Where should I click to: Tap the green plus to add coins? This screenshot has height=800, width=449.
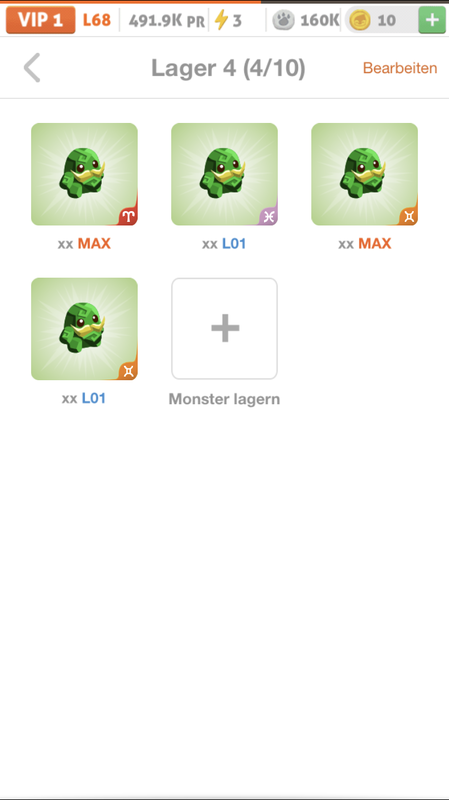coord(432,20)
